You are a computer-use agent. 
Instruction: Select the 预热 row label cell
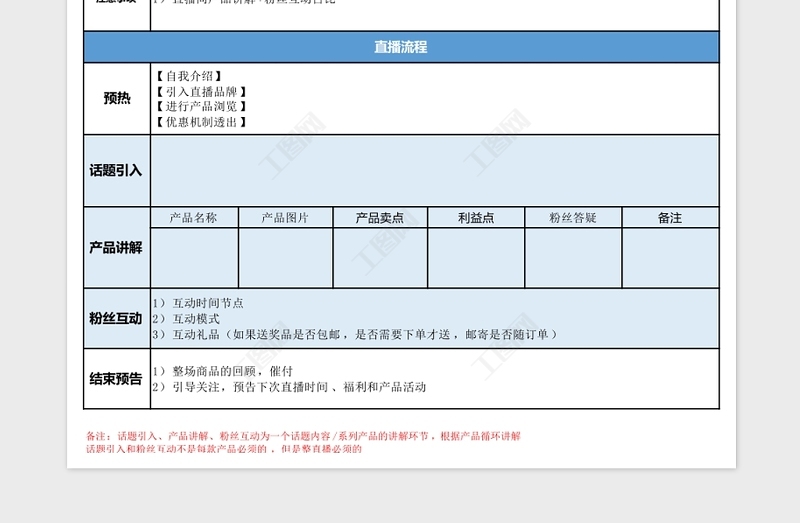pyautogui.click(x=117, y=98)
